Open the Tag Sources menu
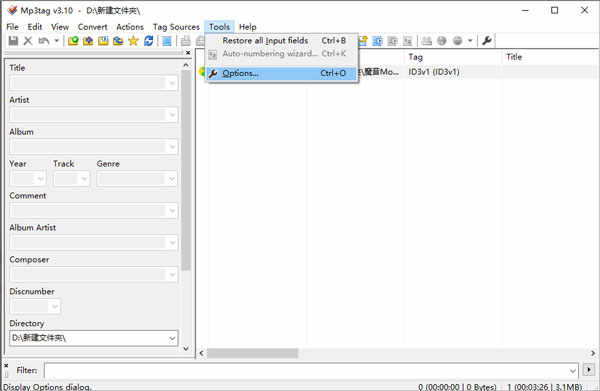 click(x=176, y=27)
